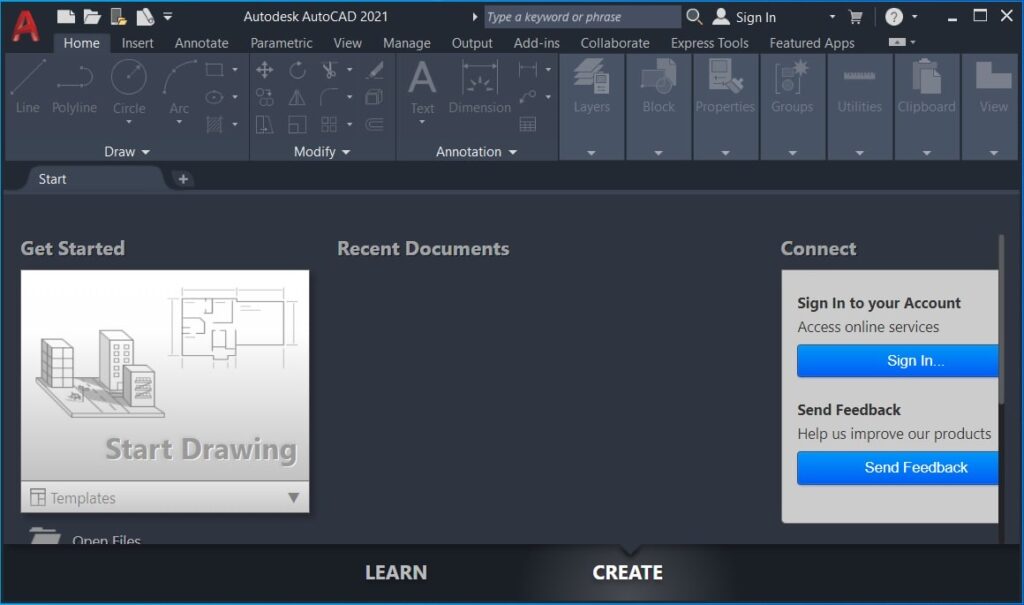Open the Arc tool flyout arrow
Viewport: 1024px width, 605px height.
coord(179,122)
